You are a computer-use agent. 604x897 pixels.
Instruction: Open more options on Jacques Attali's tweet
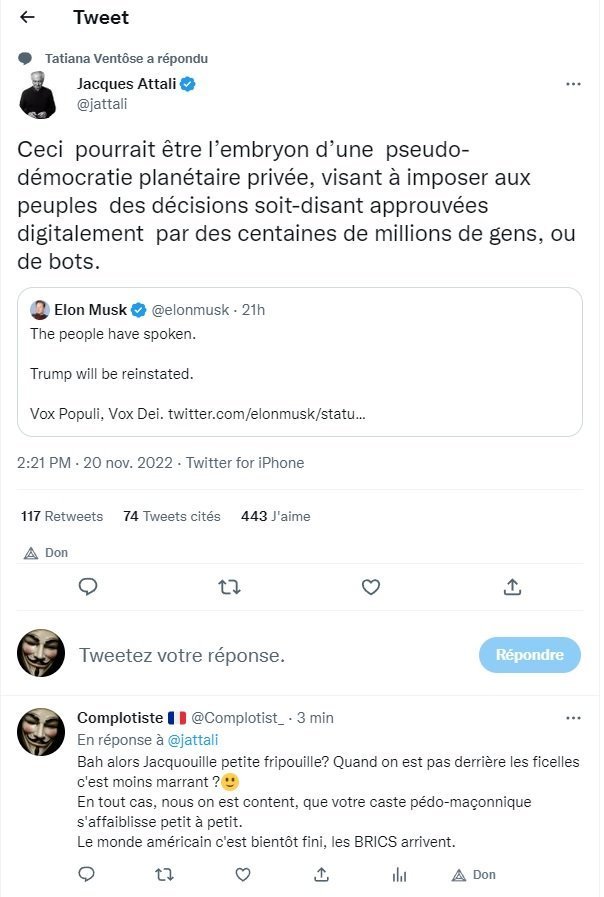coord(573,85)
